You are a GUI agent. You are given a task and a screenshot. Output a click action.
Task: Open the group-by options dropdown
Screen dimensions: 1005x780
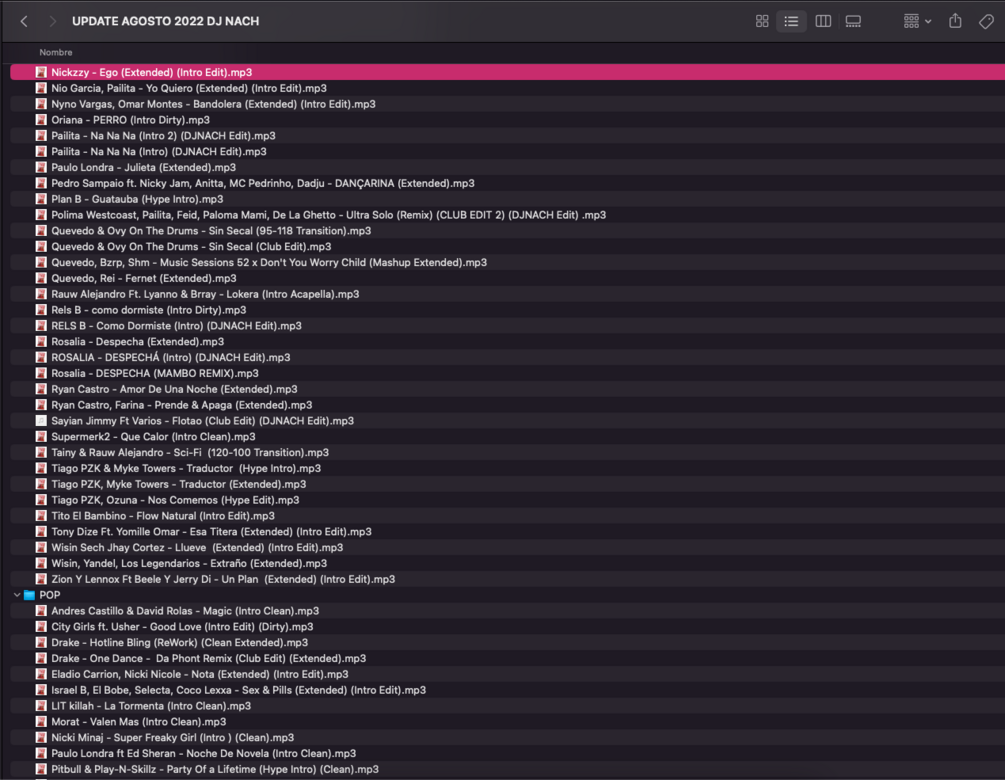pos(917,21)
